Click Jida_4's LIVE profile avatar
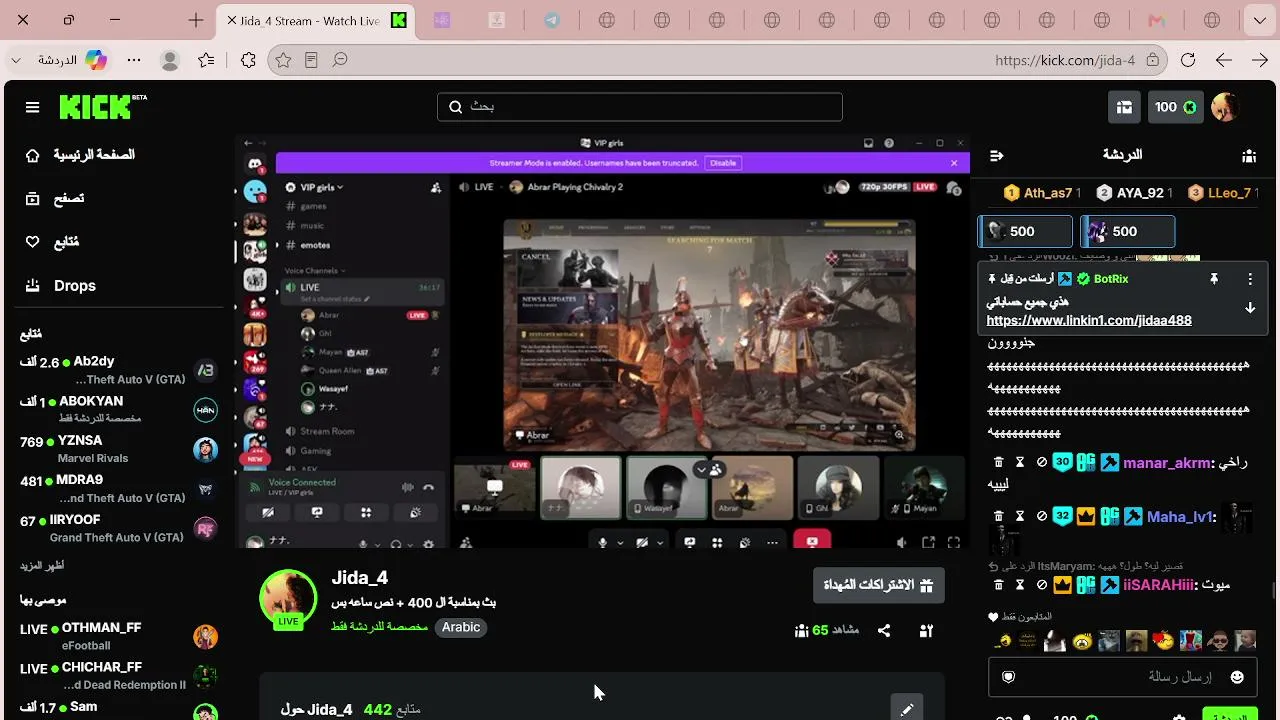 pyautogui.click(x=288, y=600)
